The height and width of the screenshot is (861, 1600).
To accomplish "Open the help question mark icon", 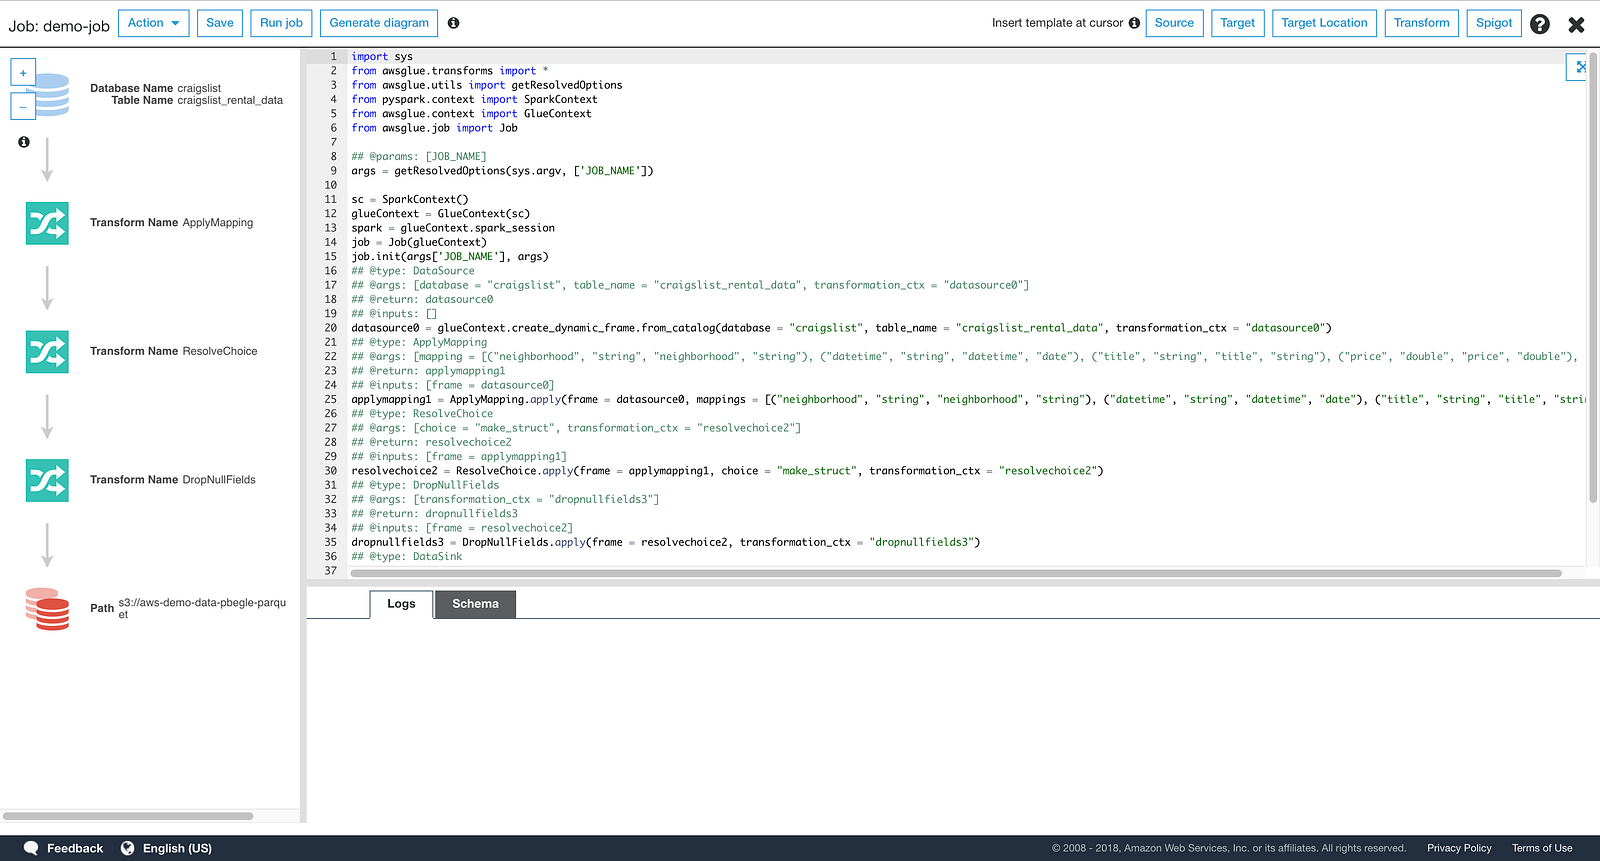I will click(x=1540, y=24).
